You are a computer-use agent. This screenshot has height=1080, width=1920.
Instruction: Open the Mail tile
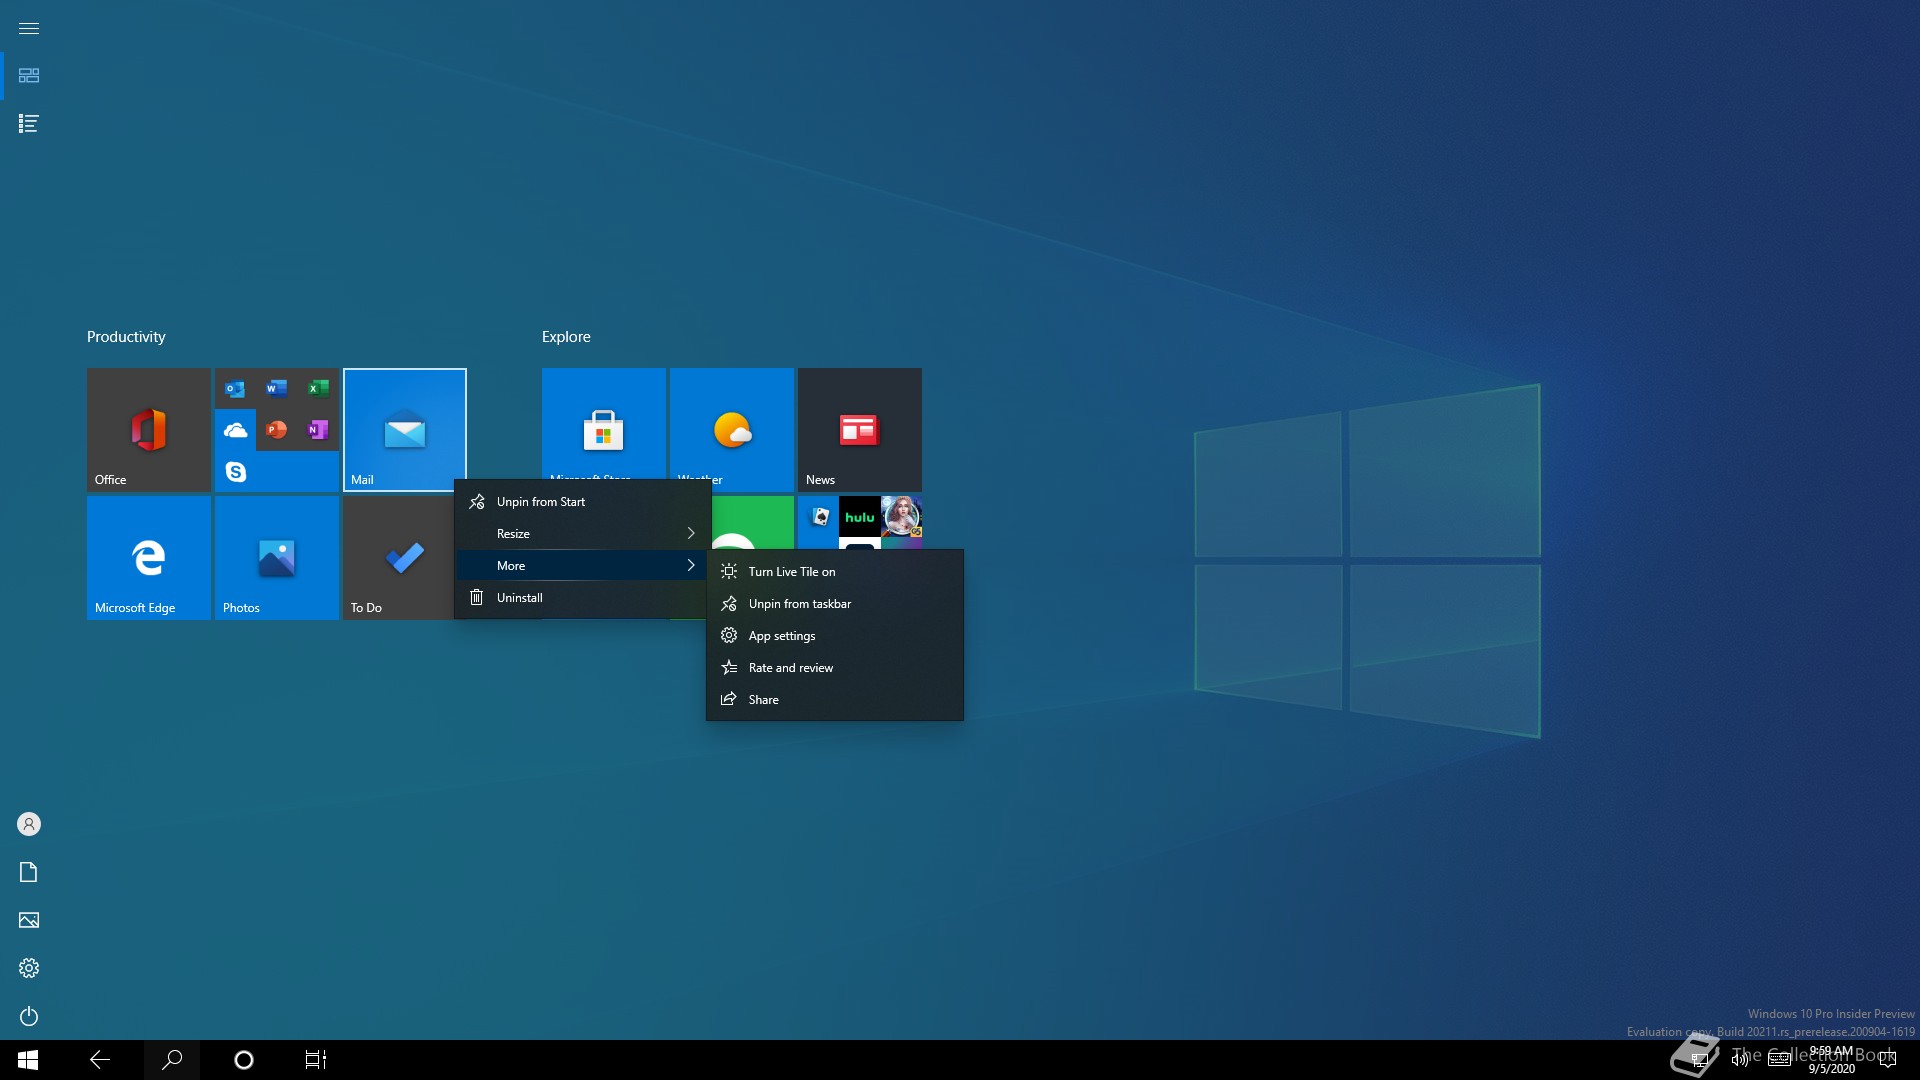pyautogui.click(x=404, y=430)
